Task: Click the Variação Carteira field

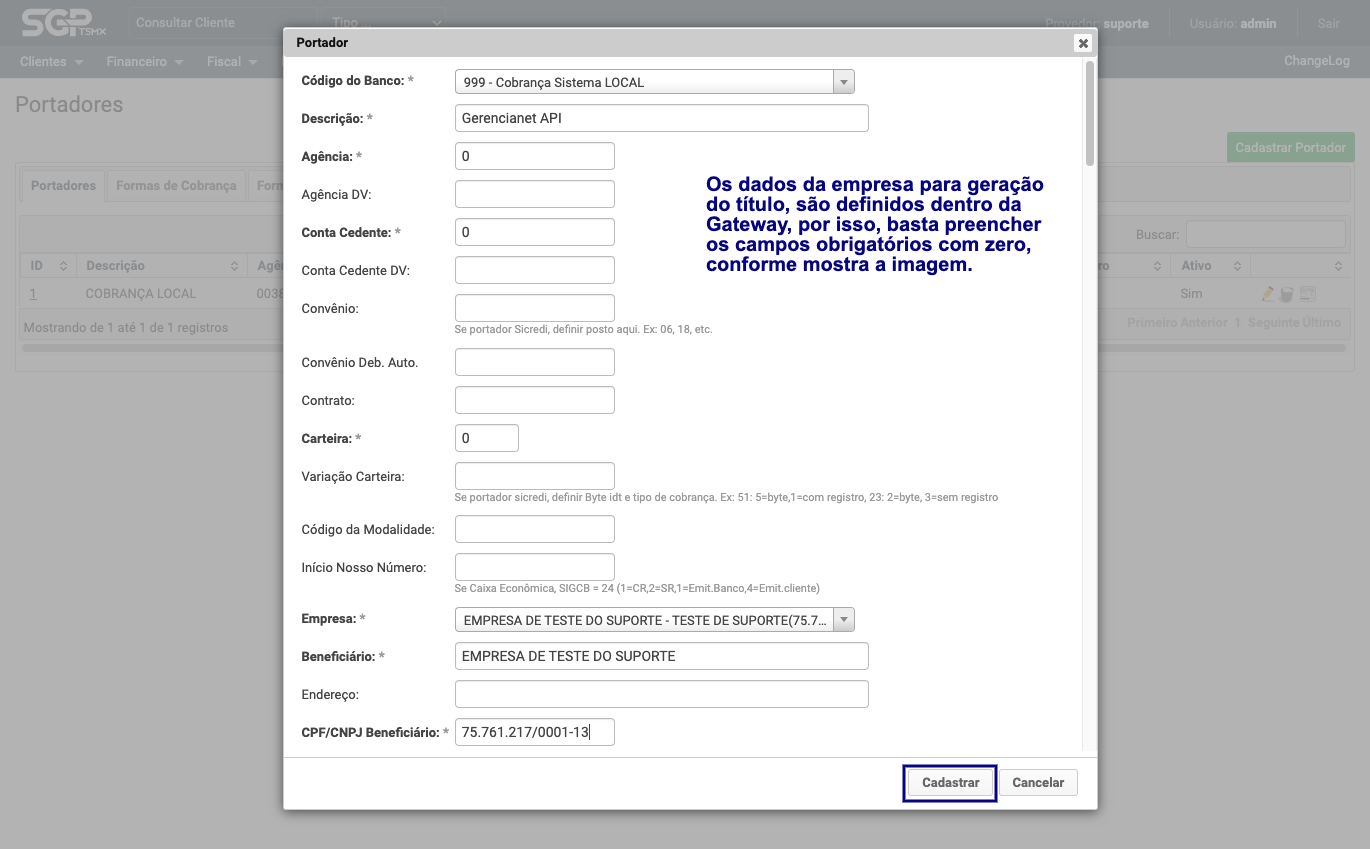Action: pyautogui.click(x=534, y=476)
